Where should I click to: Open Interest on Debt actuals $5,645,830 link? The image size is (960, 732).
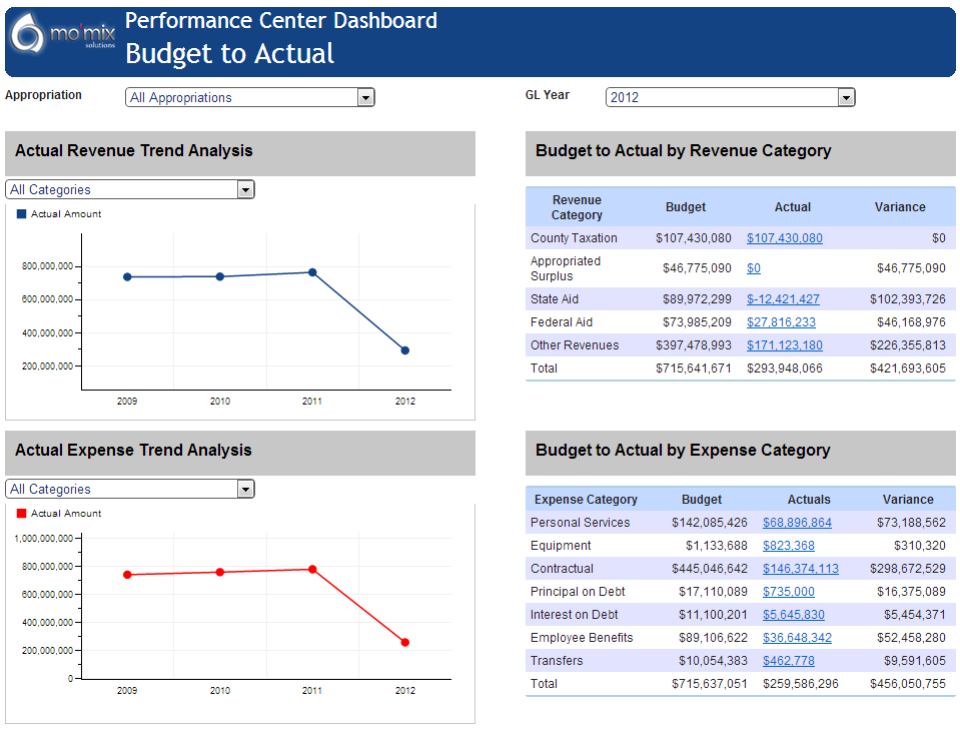tap(793, 614)
